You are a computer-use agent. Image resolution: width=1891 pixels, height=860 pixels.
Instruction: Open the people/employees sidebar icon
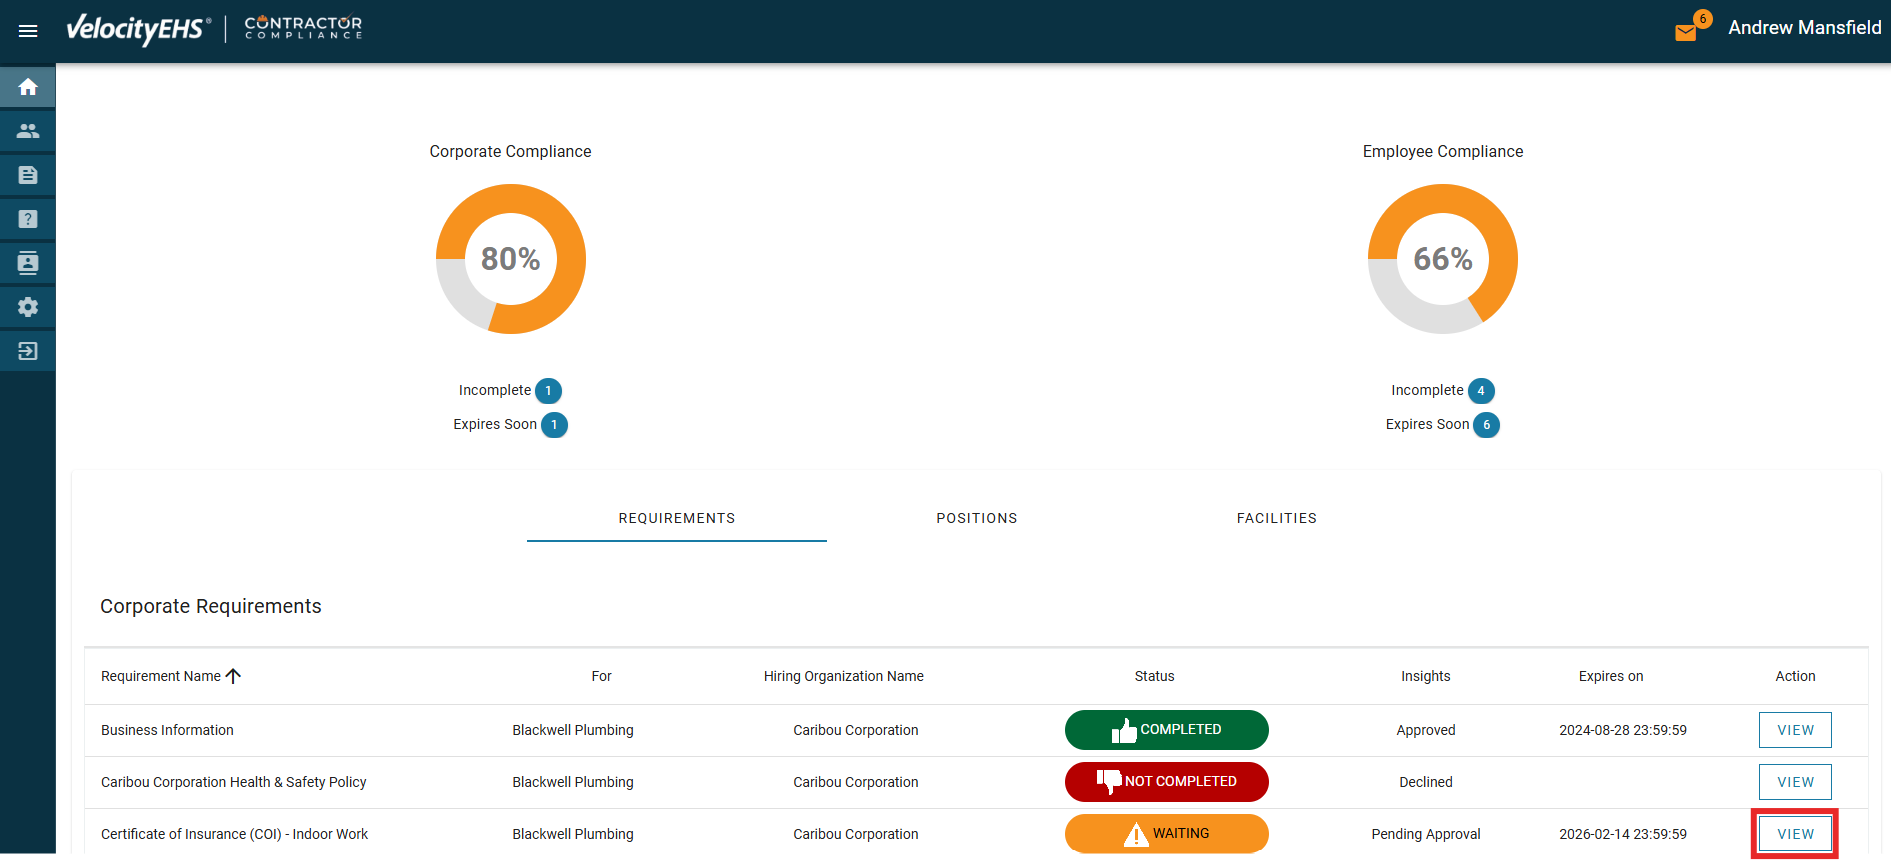tap(28, 131)
